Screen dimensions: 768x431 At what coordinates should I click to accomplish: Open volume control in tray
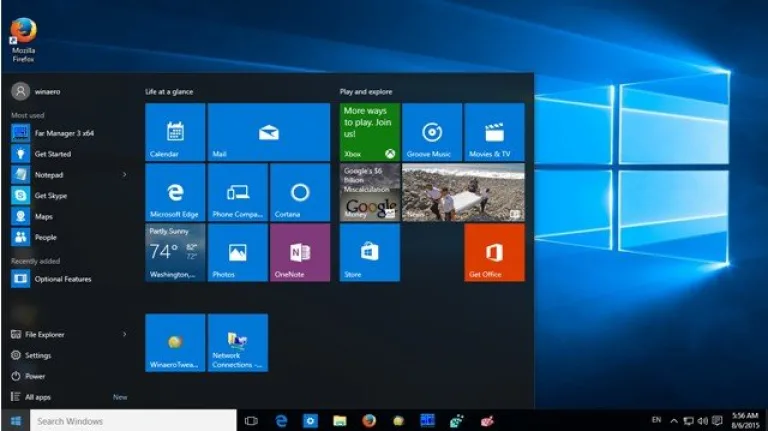point(702,421)
